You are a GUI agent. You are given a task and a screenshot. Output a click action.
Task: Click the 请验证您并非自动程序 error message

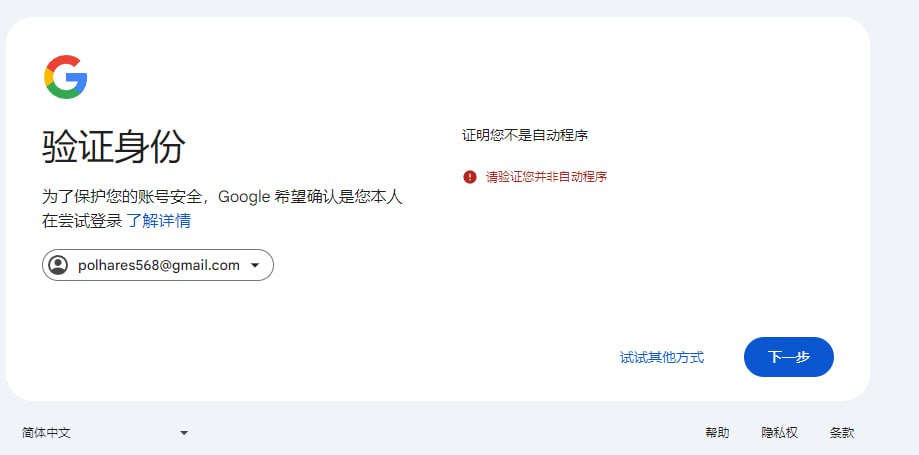pos(546,176)
